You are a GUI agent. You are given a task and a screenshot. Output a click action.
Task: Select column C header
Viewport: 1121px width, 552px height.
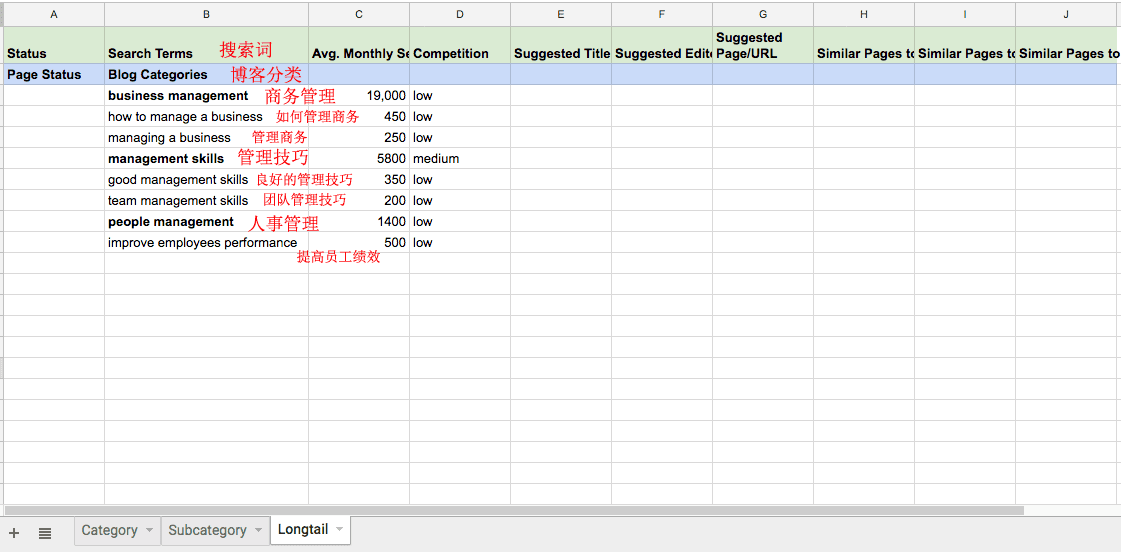click(359, 14)
